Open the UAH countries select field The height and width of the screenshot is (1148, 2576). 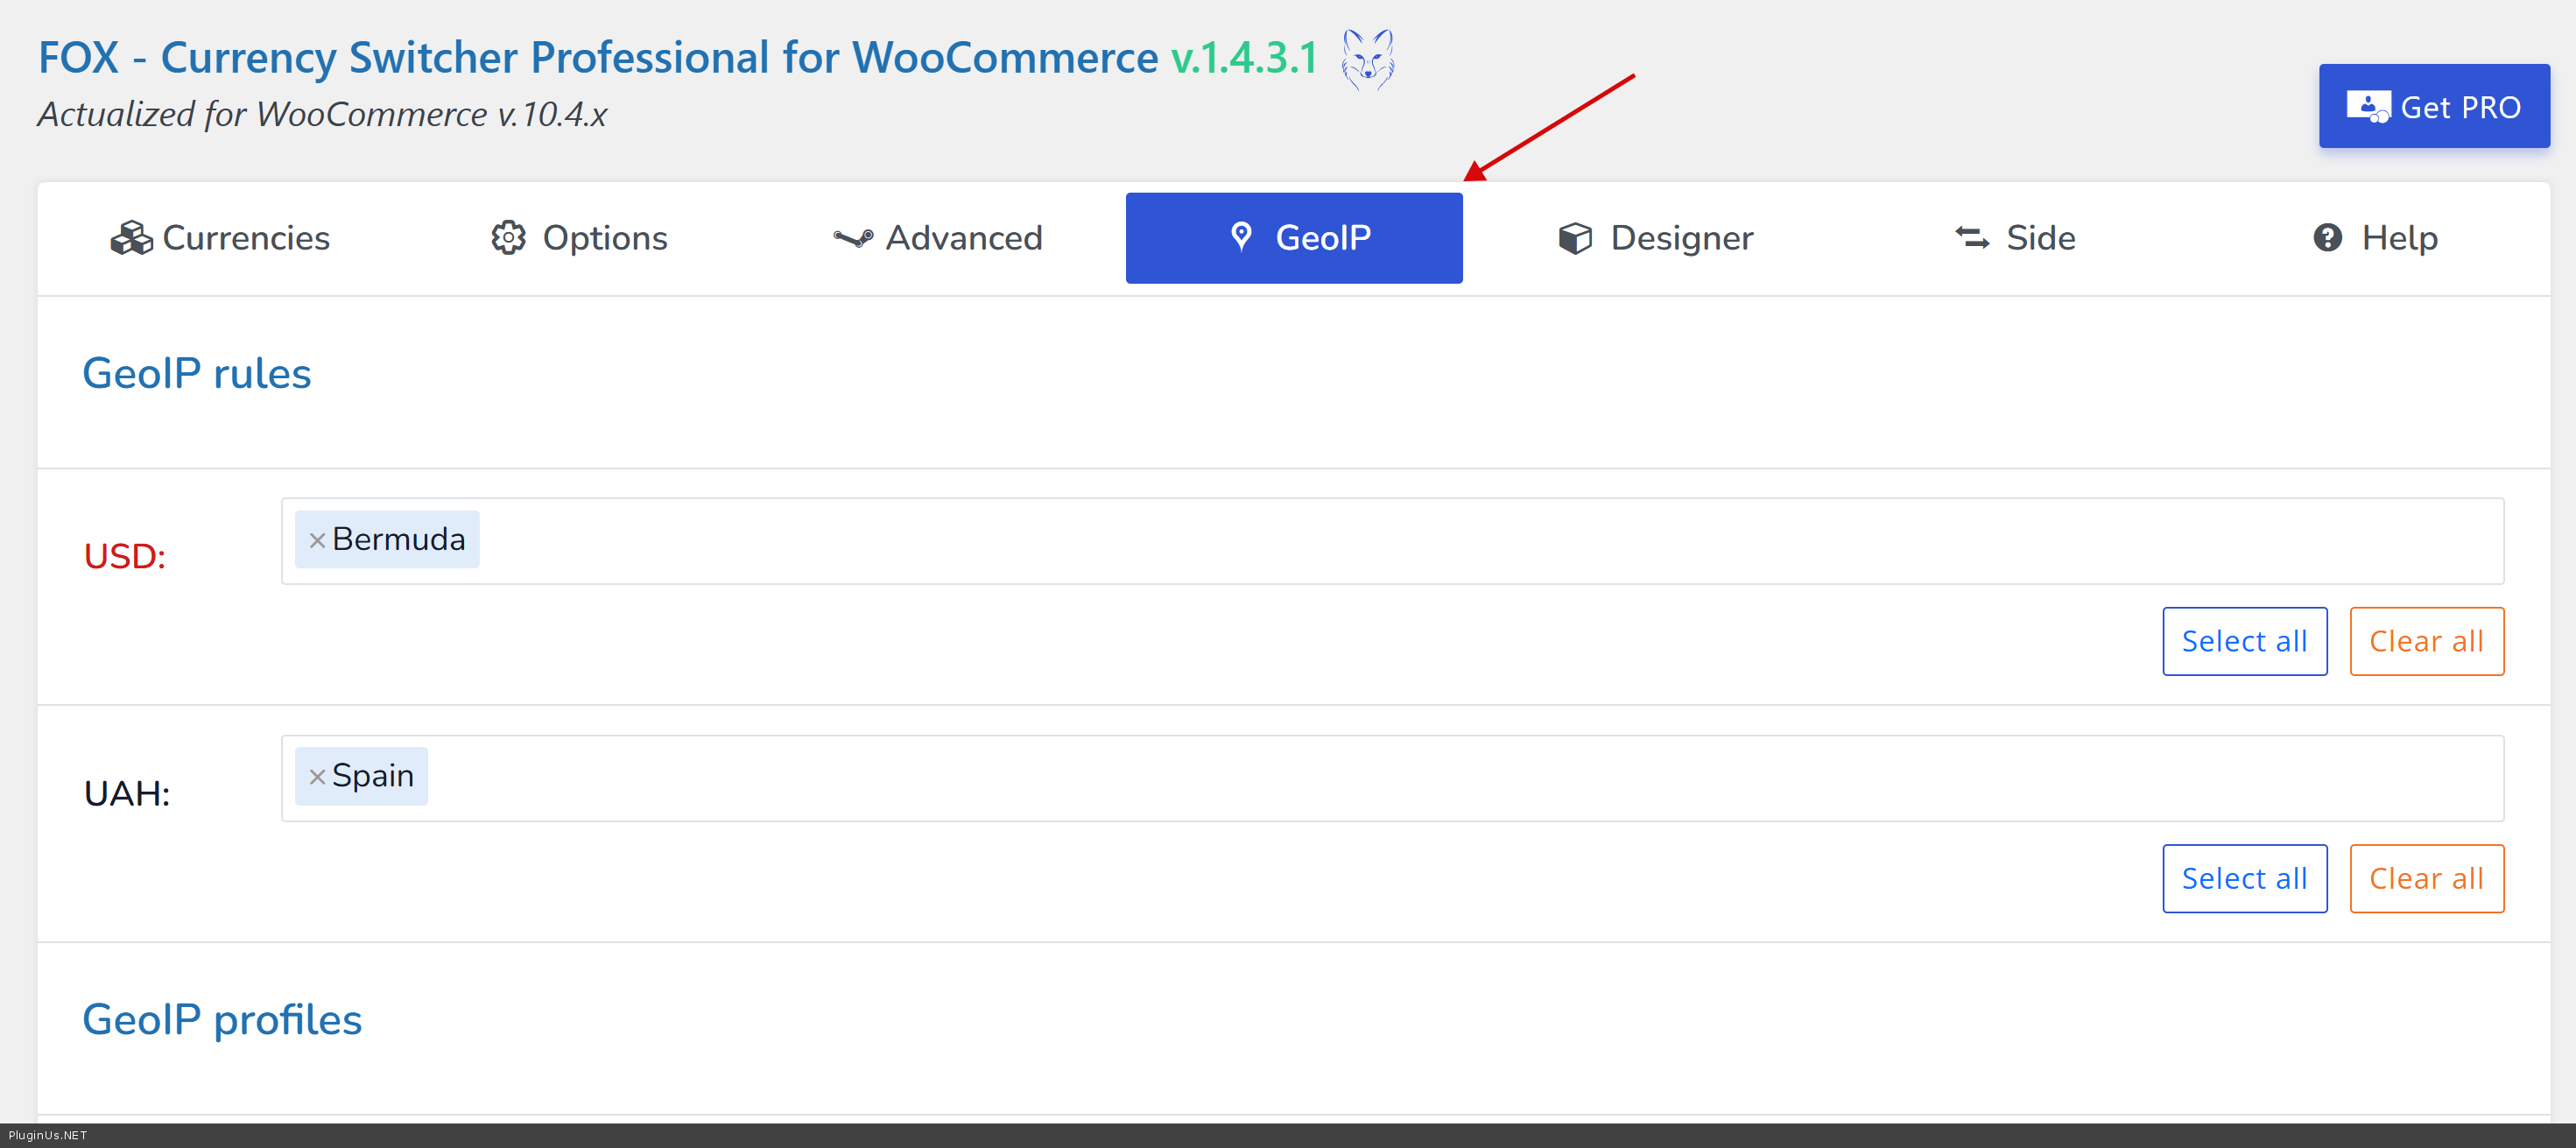[1400, 778]
